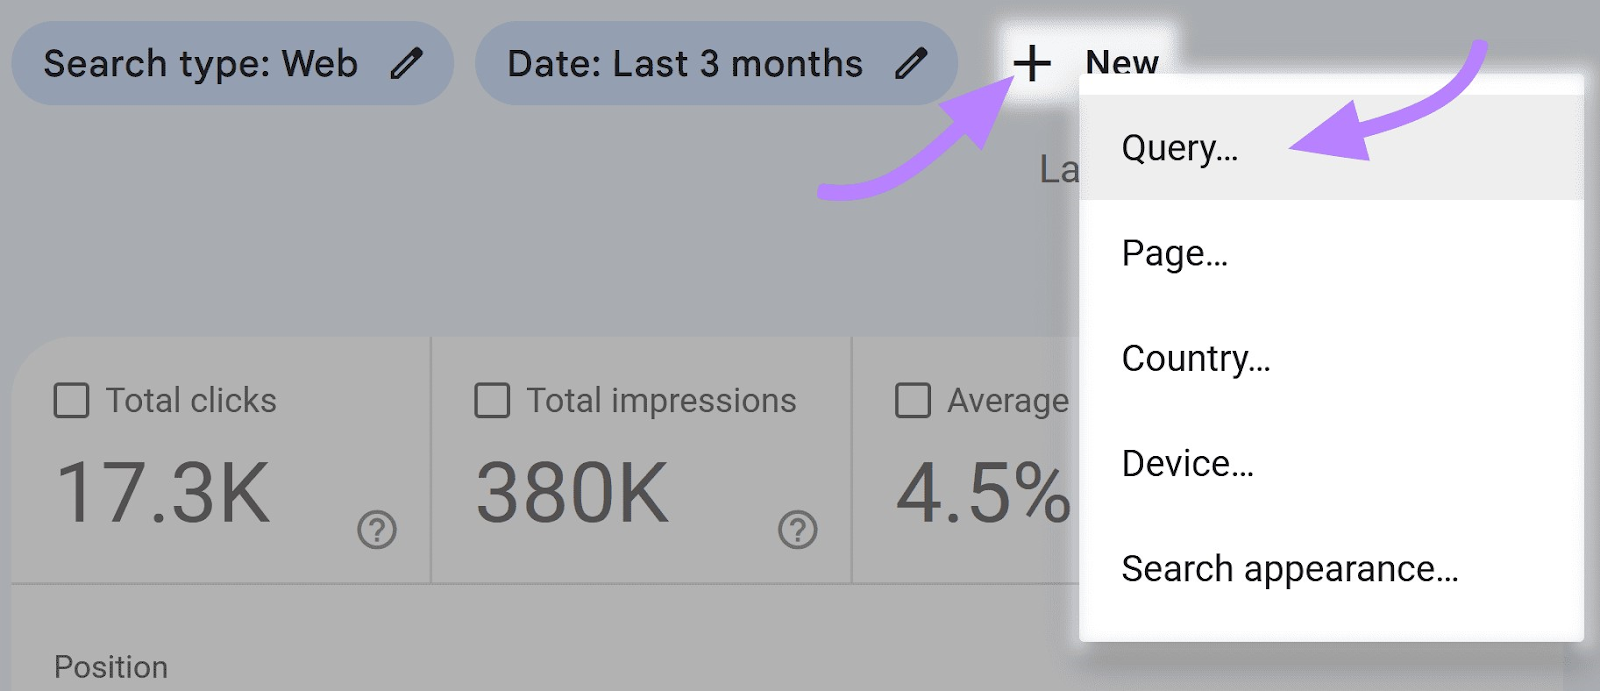Screen dimensions: 1600x691
Task: Click the Average 4.5% metric card
Action: pos(966,460)
